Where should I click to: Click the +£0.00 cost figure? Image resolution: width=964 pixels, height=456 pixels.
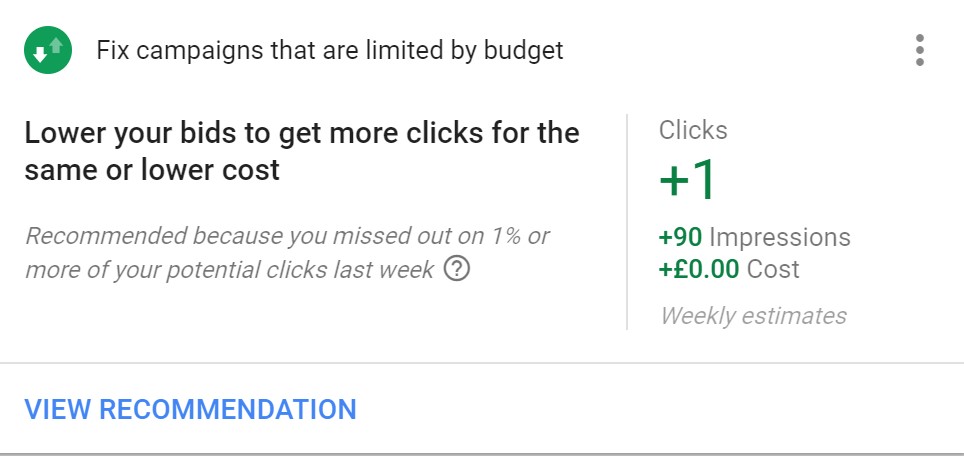pos(699,269)
